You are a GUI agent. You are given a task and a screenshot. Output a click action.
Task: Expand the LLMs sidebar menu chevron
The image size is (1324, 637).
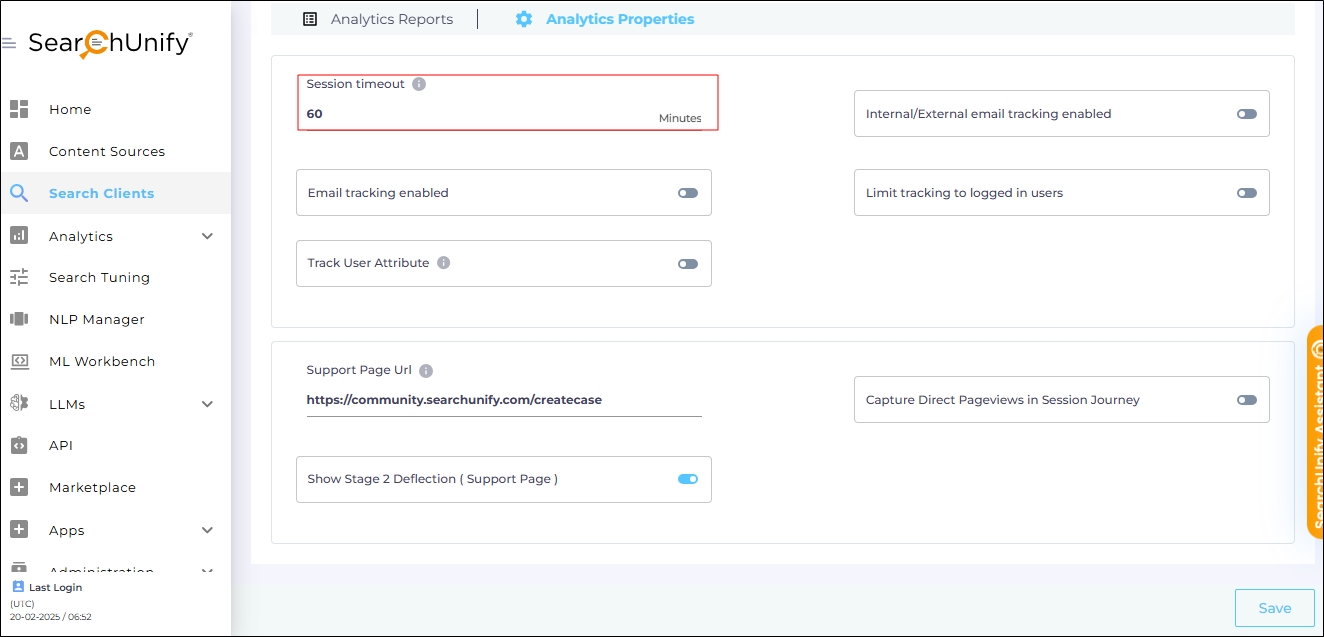[208, 404]
